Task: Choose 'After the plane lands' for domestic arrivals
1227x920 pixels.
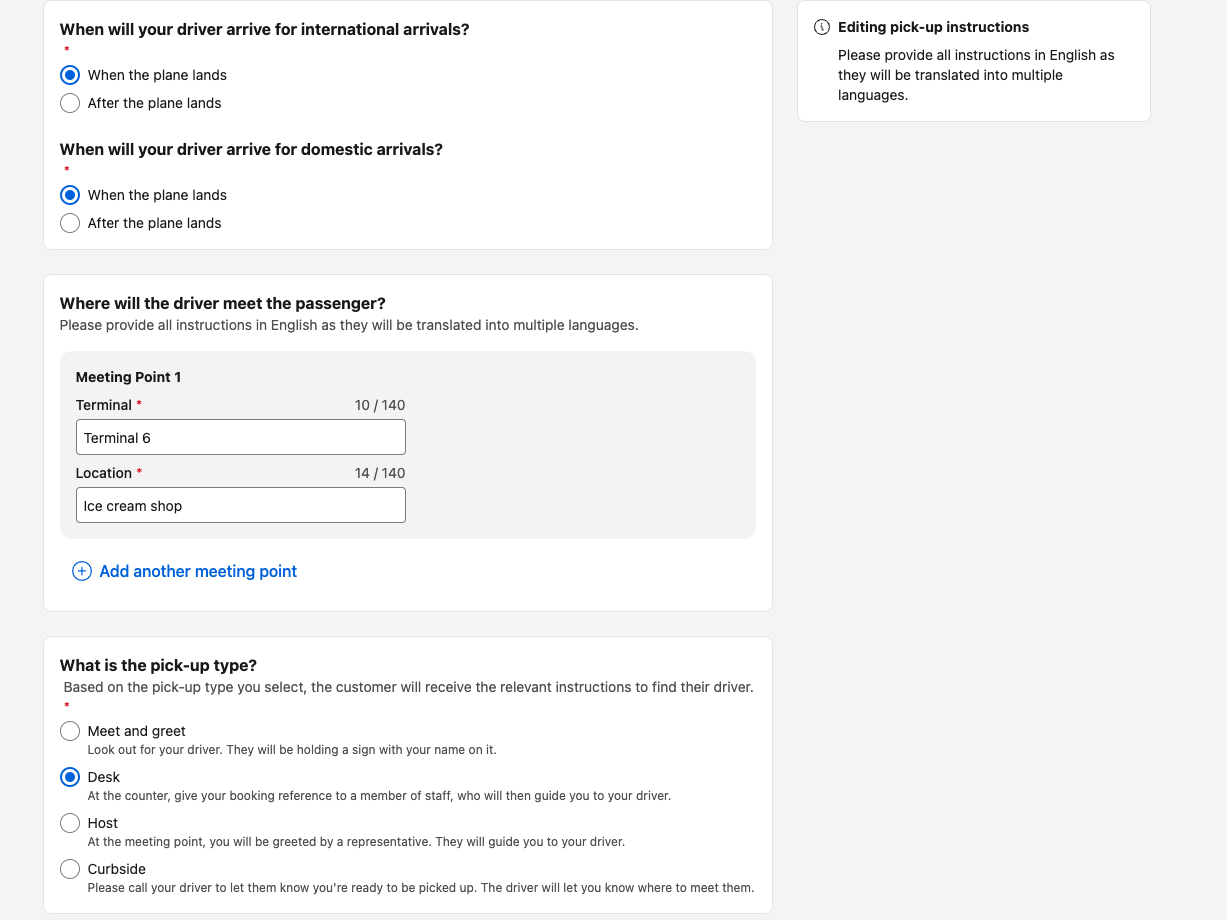Action: pyautogui.click(x=70, y=223)
